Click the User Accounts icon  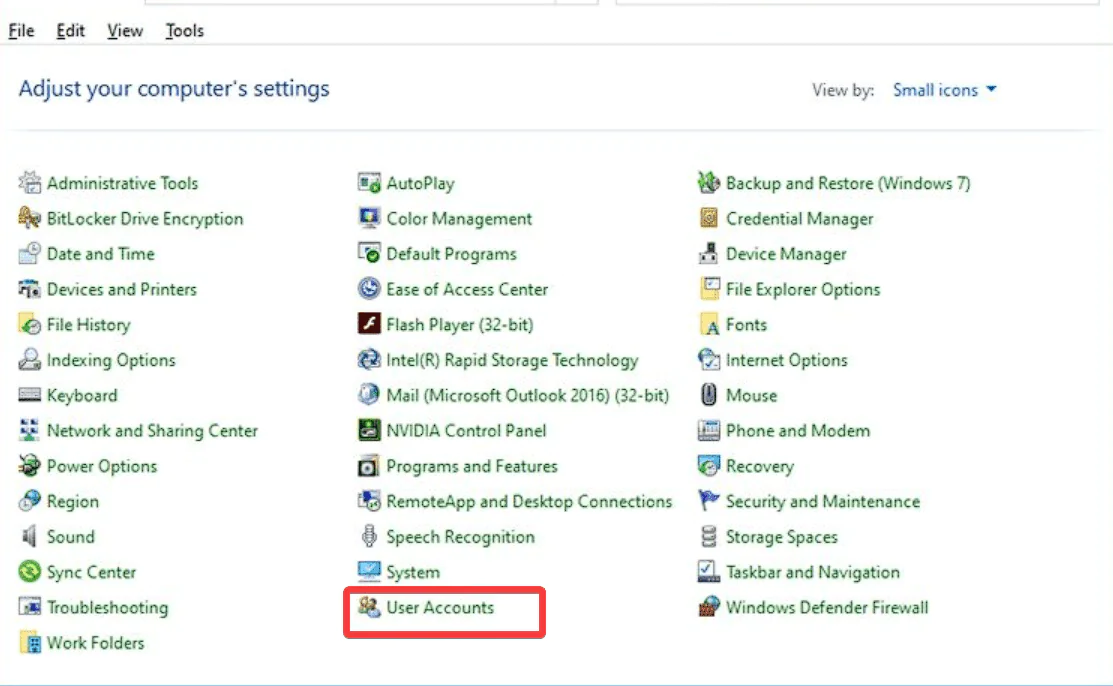tap(369, 607)
